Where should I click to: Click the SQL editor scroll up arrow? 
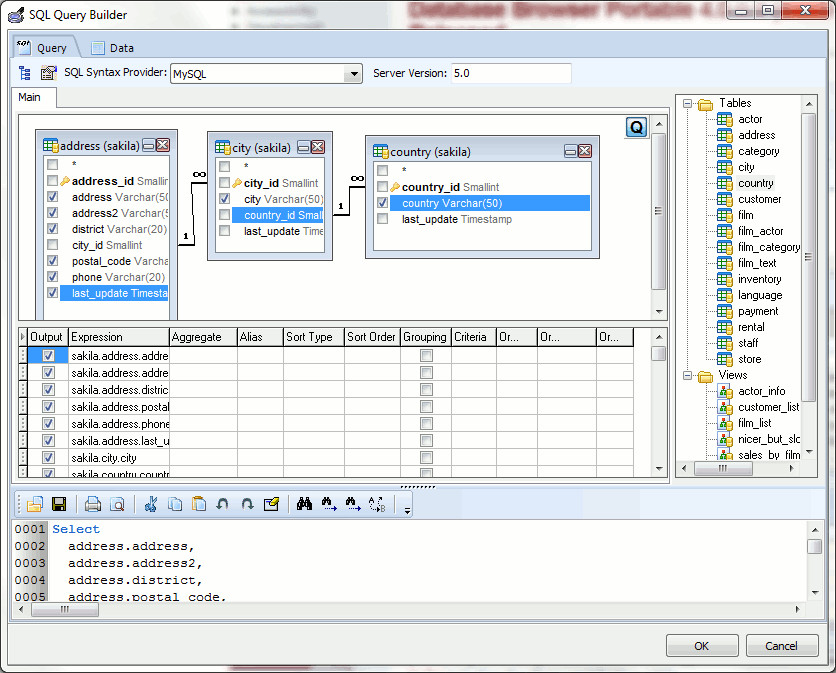coord(815,530)
